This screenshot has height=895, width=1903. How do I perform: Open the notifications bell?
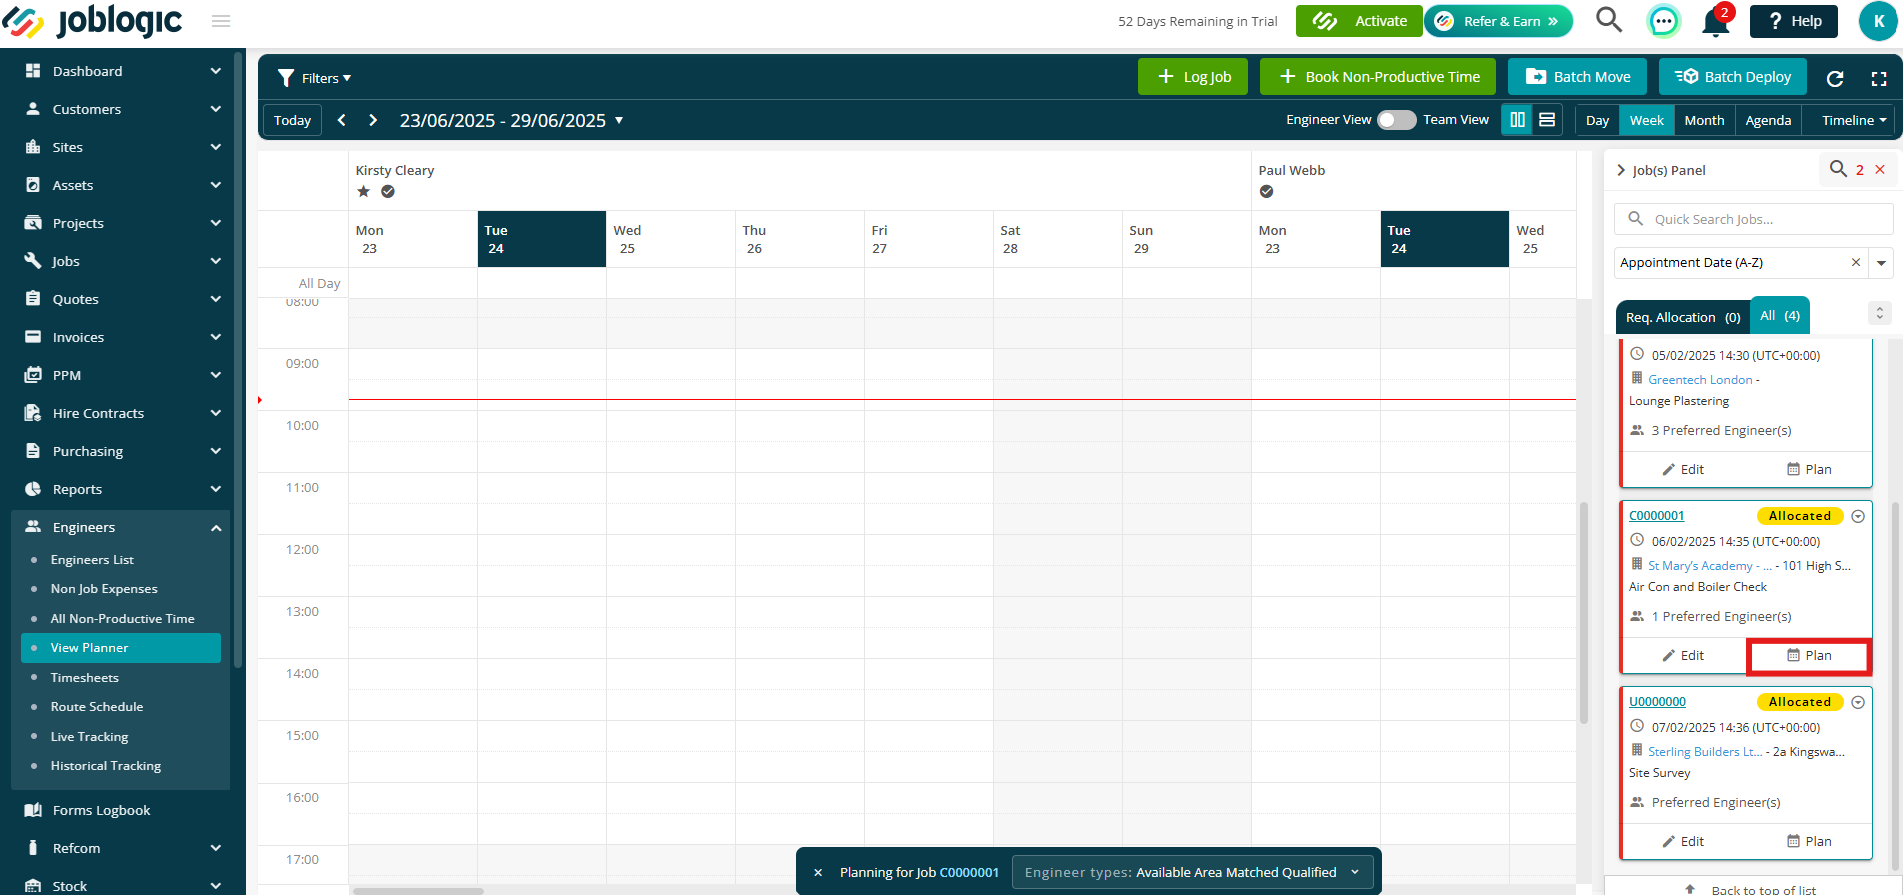pos(1716,21)
